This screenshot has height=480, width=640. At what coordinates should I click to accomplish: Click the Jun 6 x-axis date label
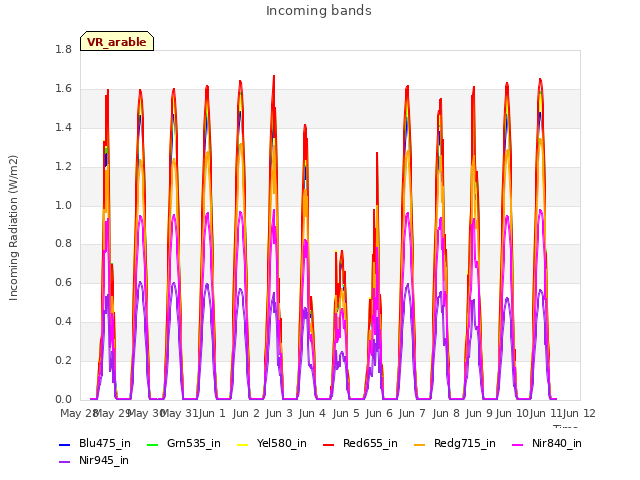[x=379, y=413]
